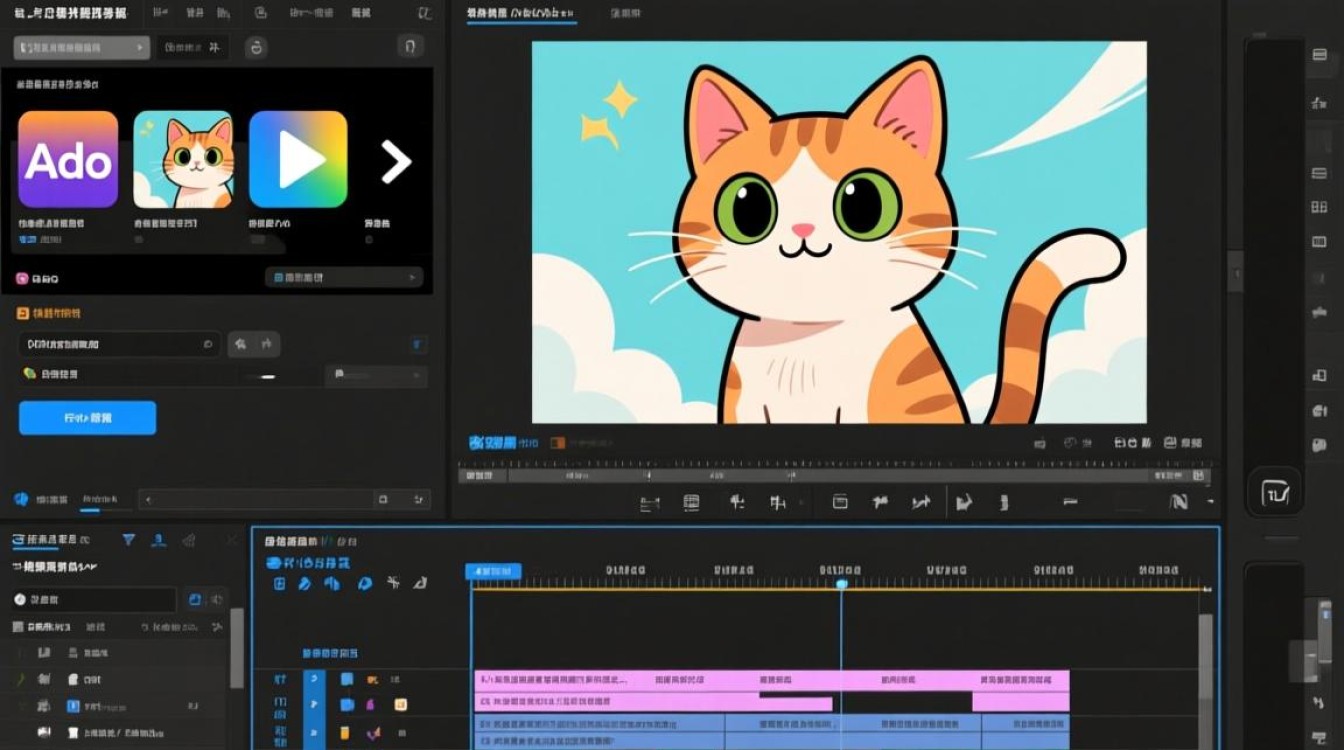Select the underlined tab heading the bottom-left panel
The height and width of the screenshot is (750, 1344).
[50, 540]
